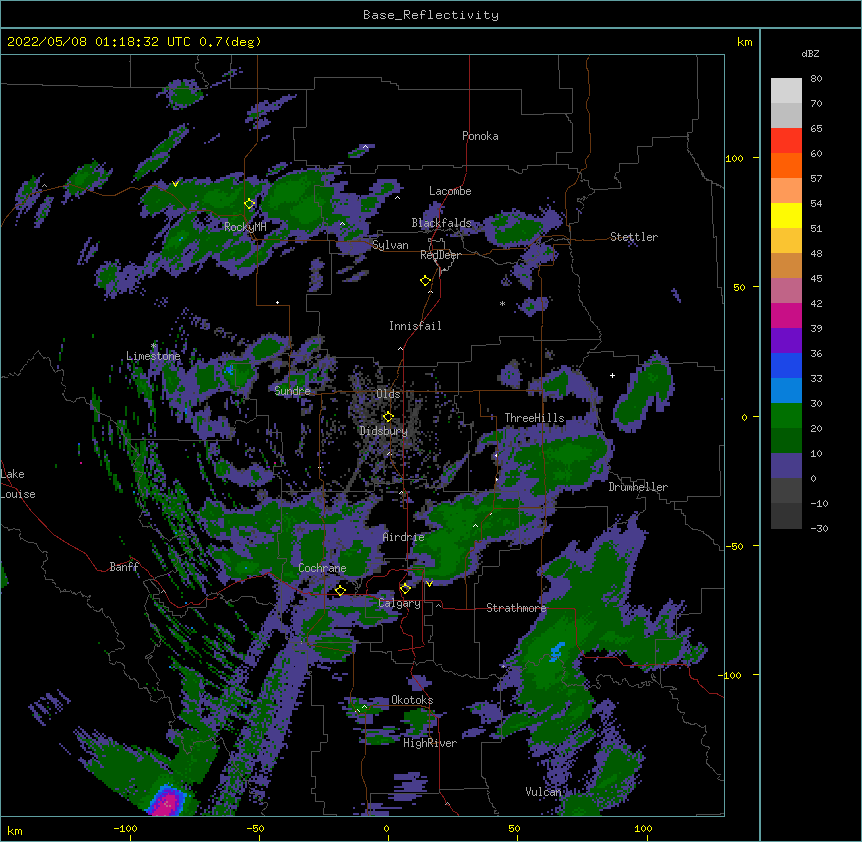Viewport: 862px width, 842px height.
Task: Click the Innisfail town label
Action: (x=415, y=326)
